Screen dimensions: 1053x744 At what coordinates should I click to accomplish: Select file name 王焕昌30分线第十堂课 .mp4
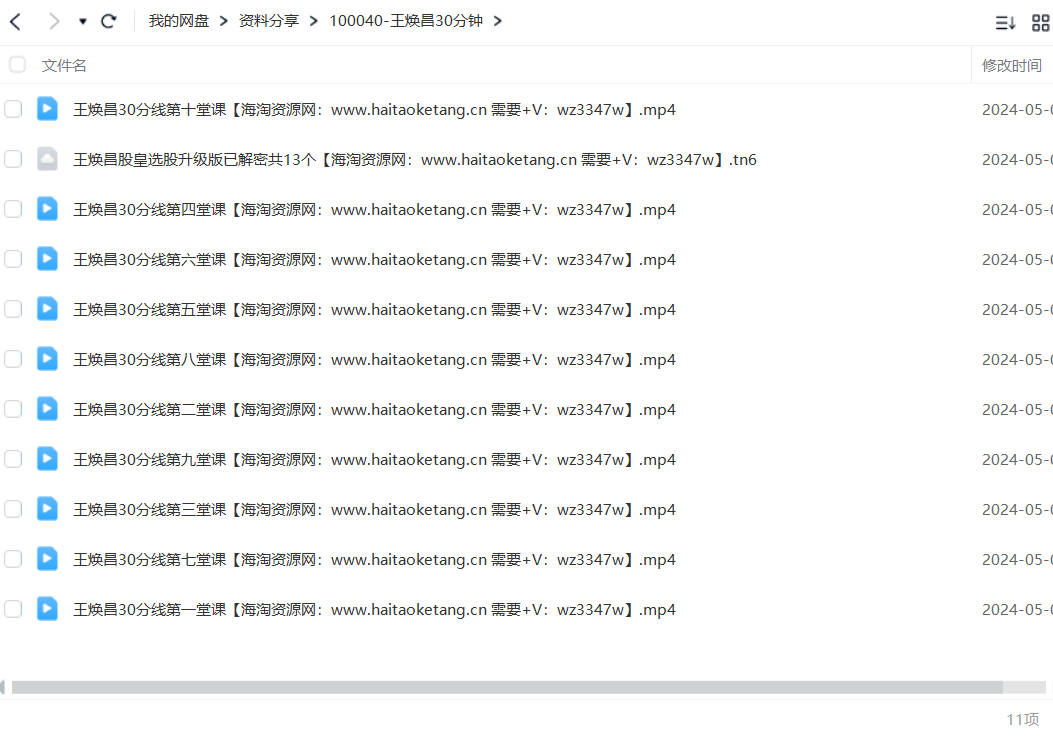click(x=374, y=109)
